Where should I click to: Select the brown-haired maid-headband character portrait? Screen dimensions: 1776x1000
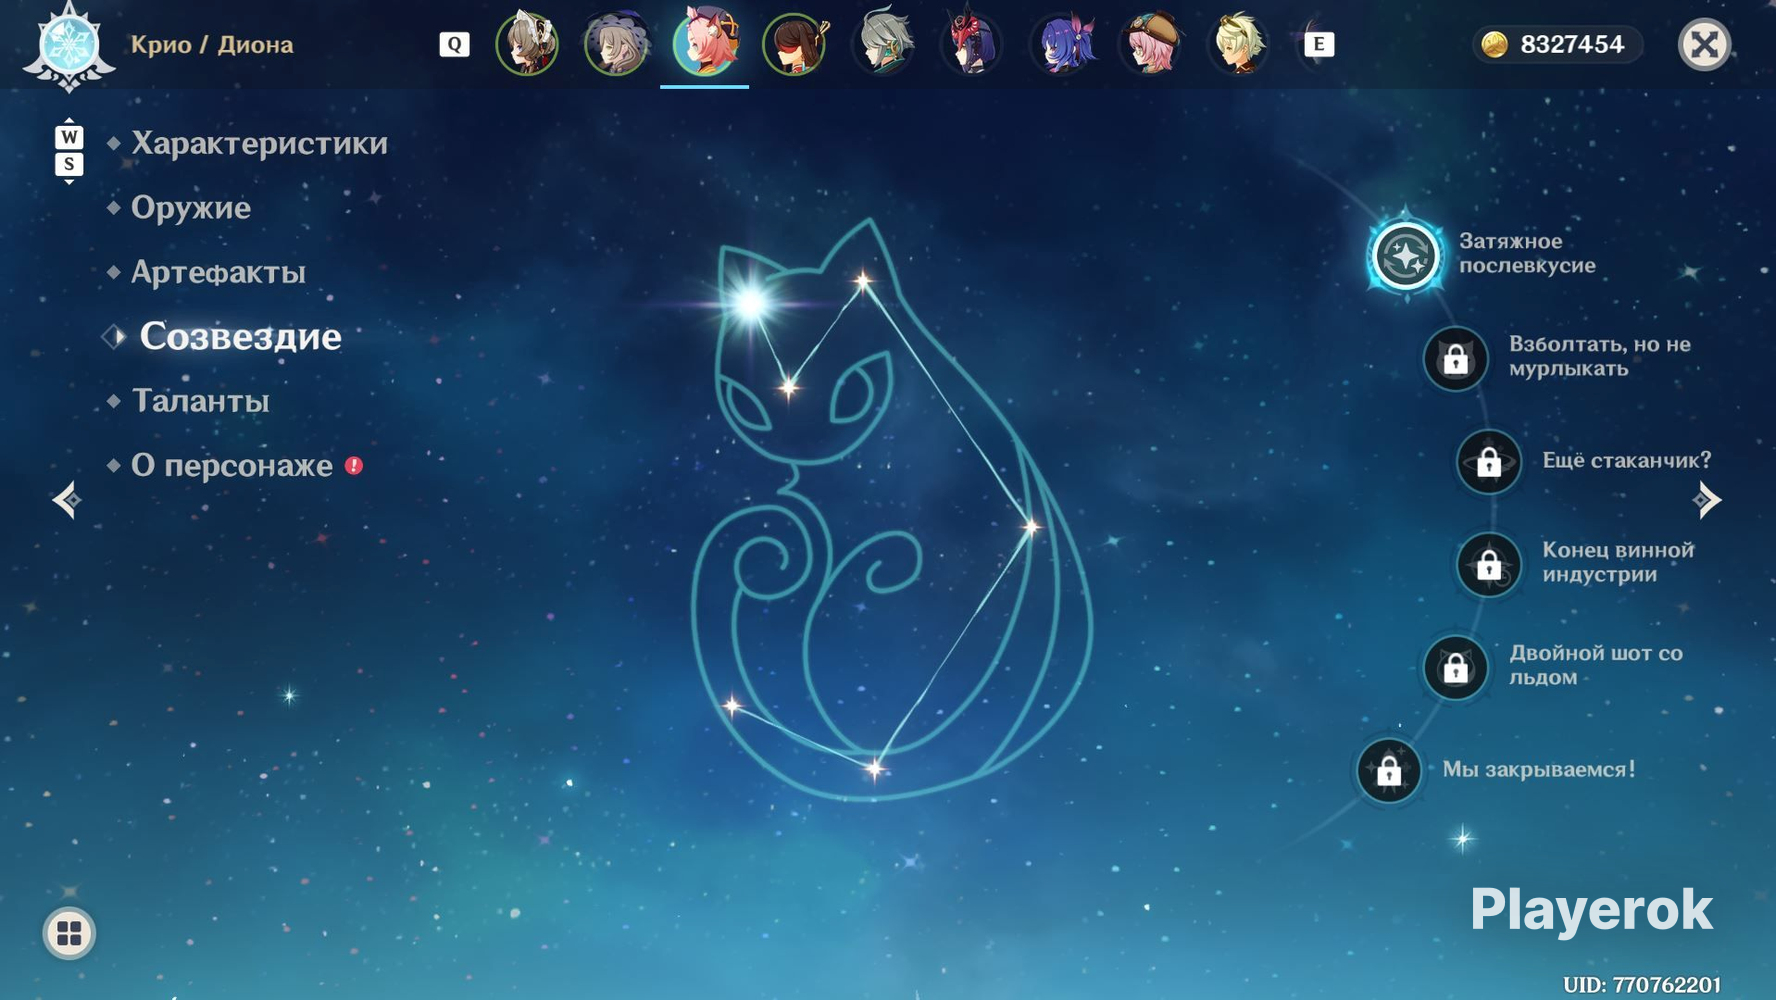click(x=527, y=43)
